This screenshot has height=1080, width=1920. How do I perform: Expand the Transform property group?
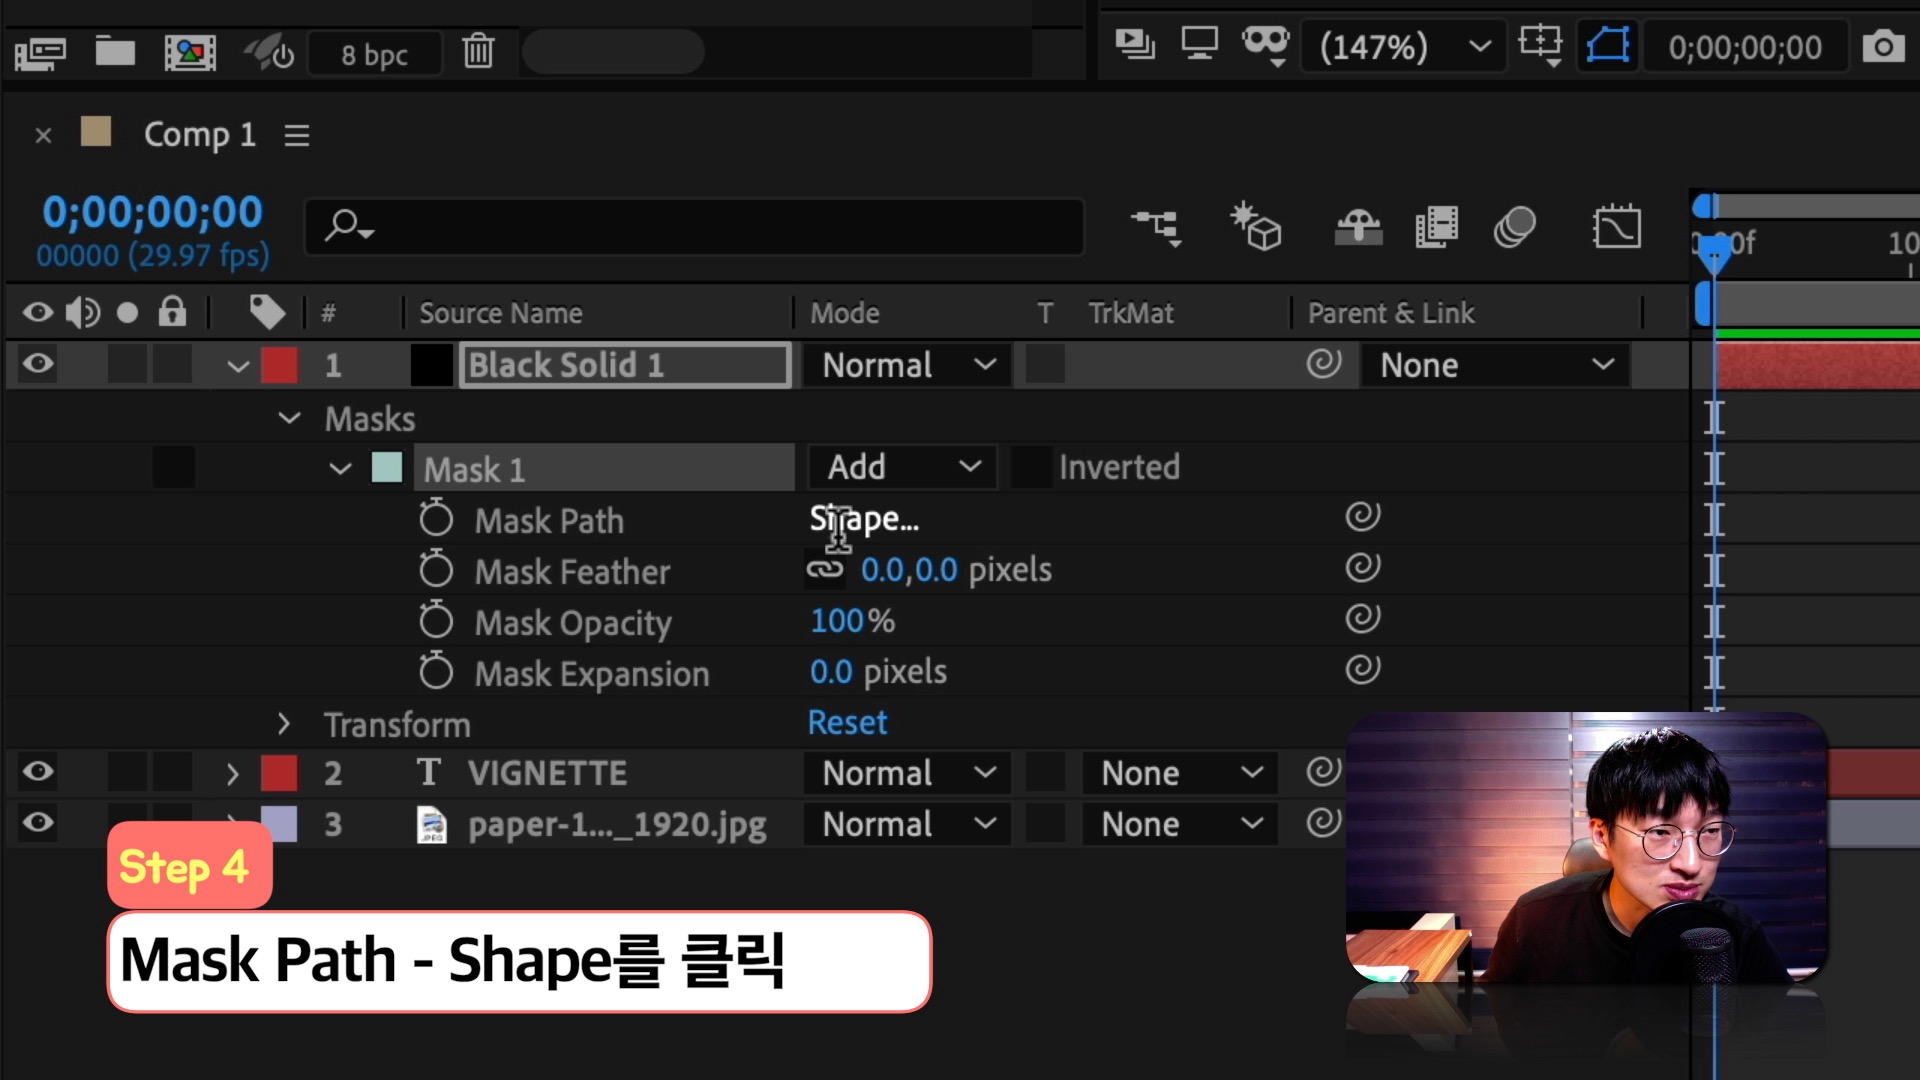[284, 723]
